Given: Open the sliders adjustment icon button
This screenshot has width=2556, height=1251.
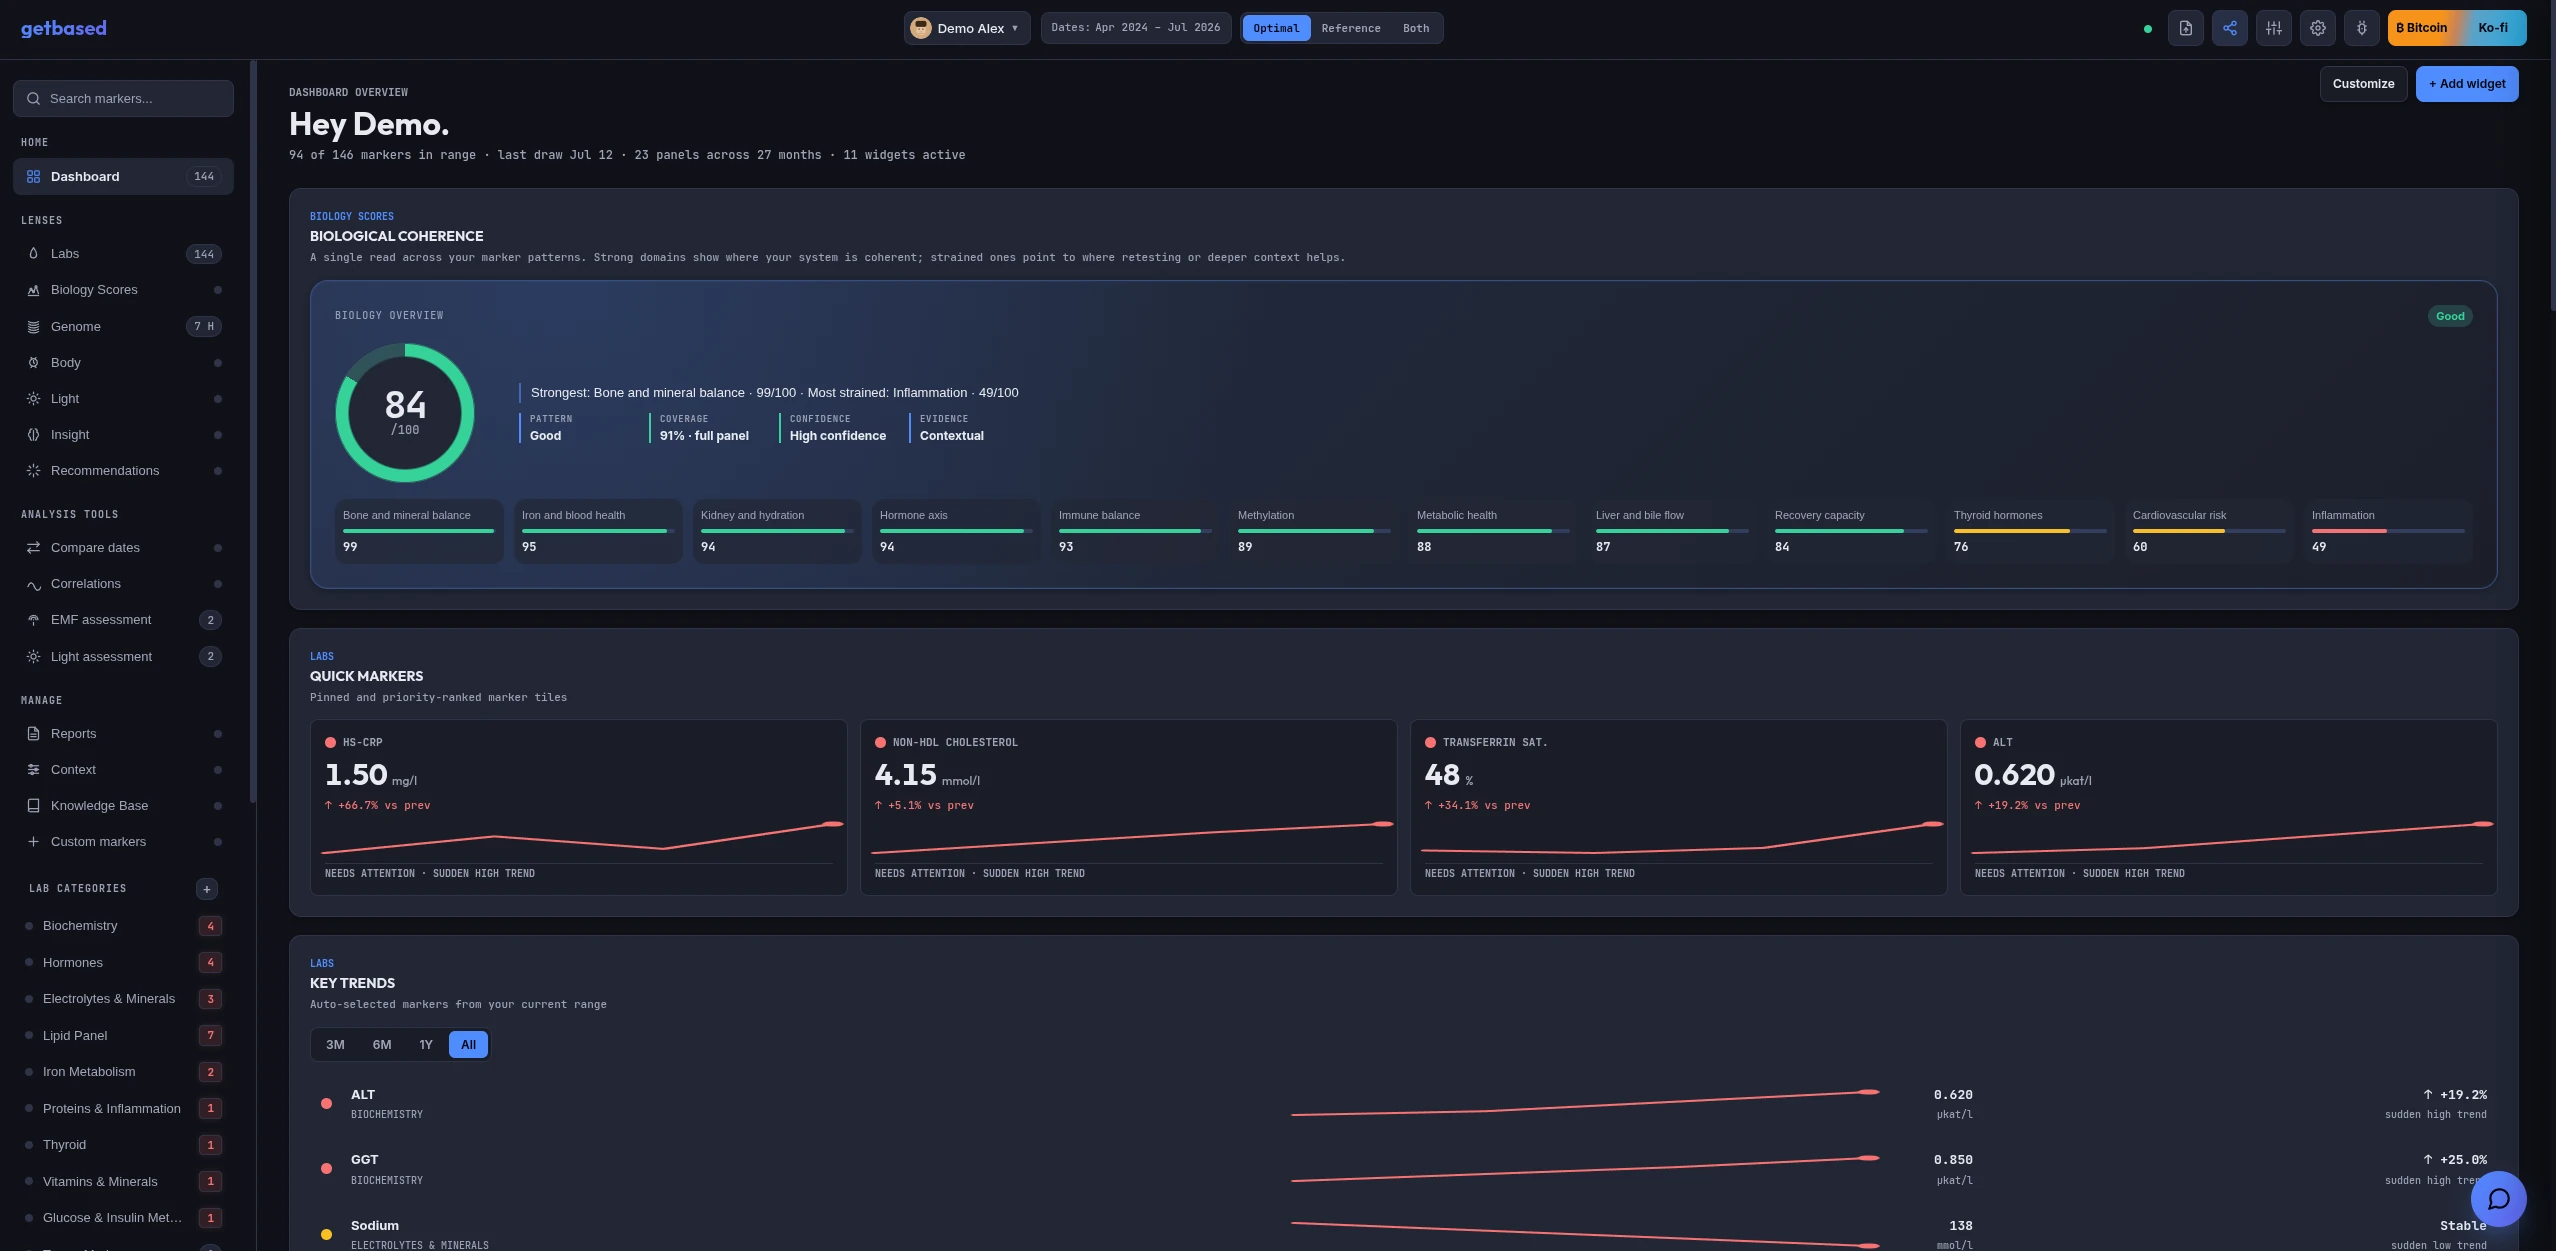Looking at the screenshot, I should (x=2273, y=28).
